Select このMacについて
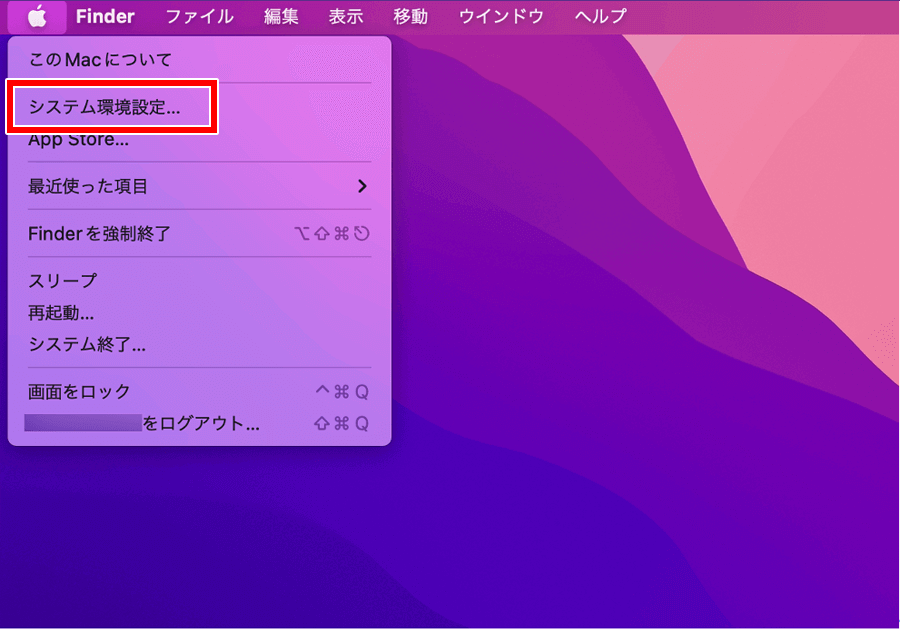900x629 pixels. tap(199, 59)
